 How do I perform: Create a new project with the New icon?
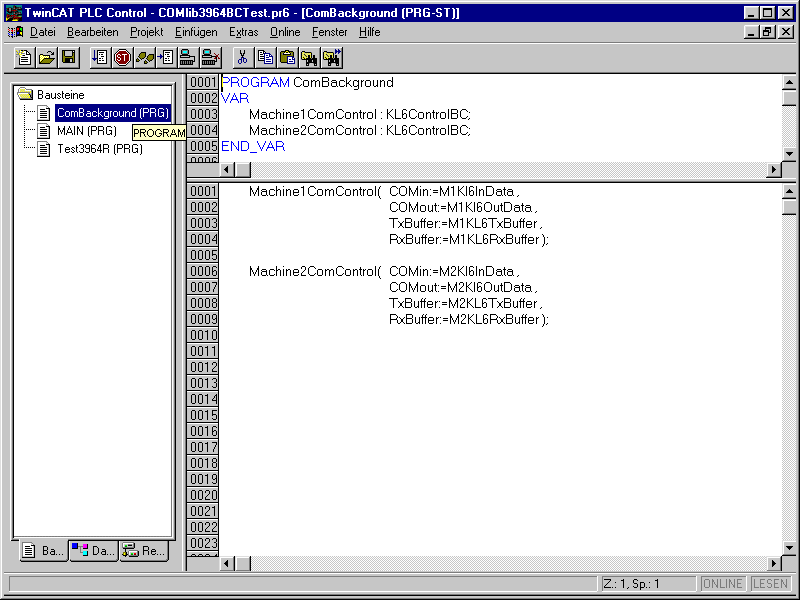24,58
